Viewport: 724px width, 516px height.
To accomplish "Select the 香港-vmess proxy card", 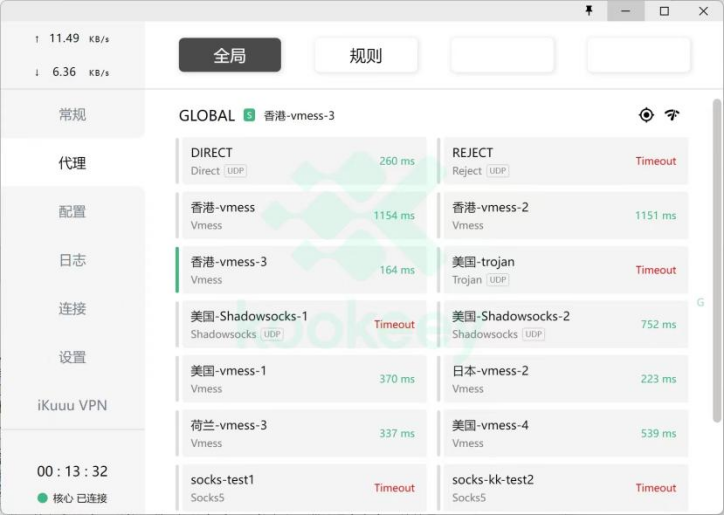I will tap(302, 216).
